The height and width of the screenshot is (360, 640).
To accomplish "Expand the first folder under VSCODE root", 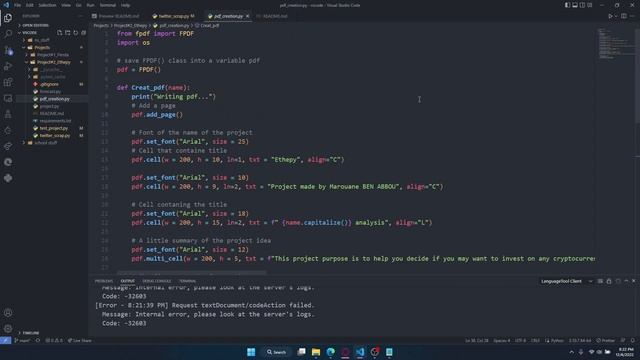I will [x=41, y=40].
